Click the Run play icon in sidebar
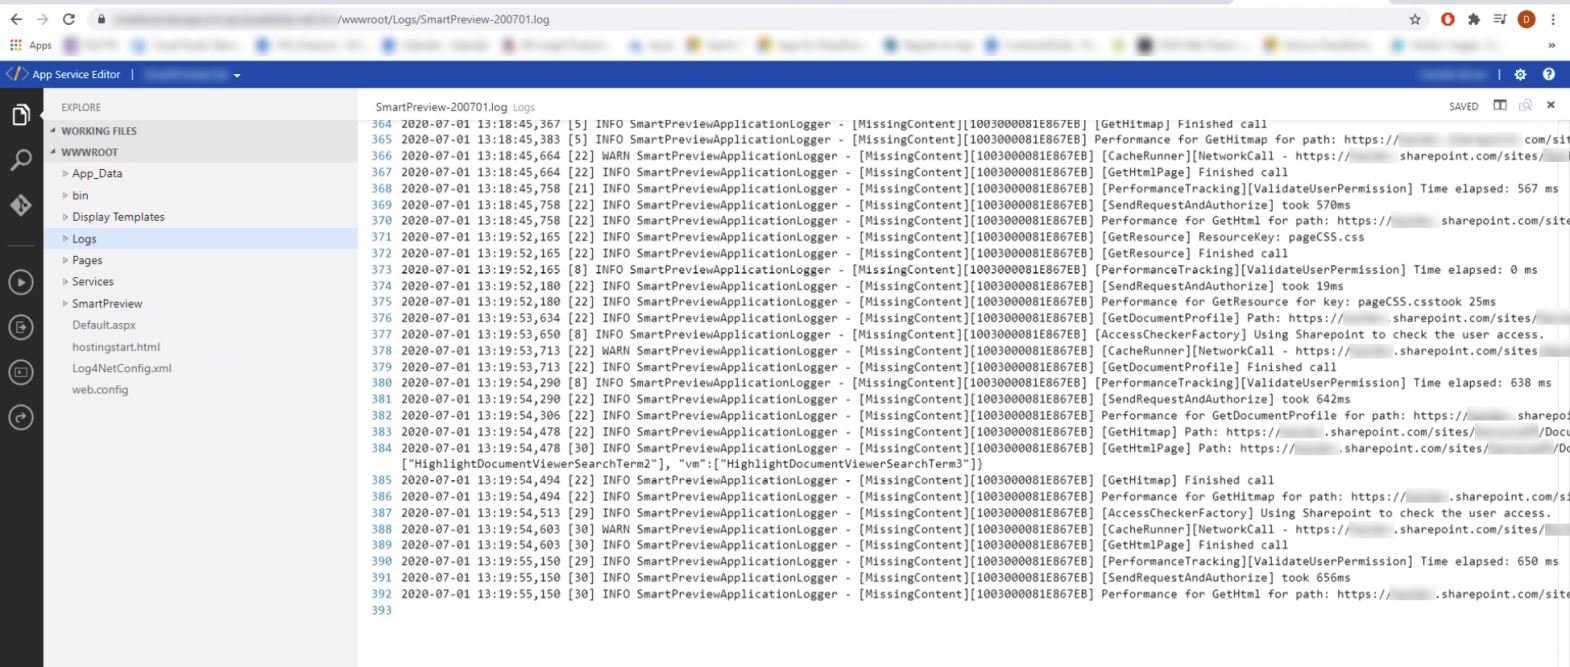 (21, 283)
